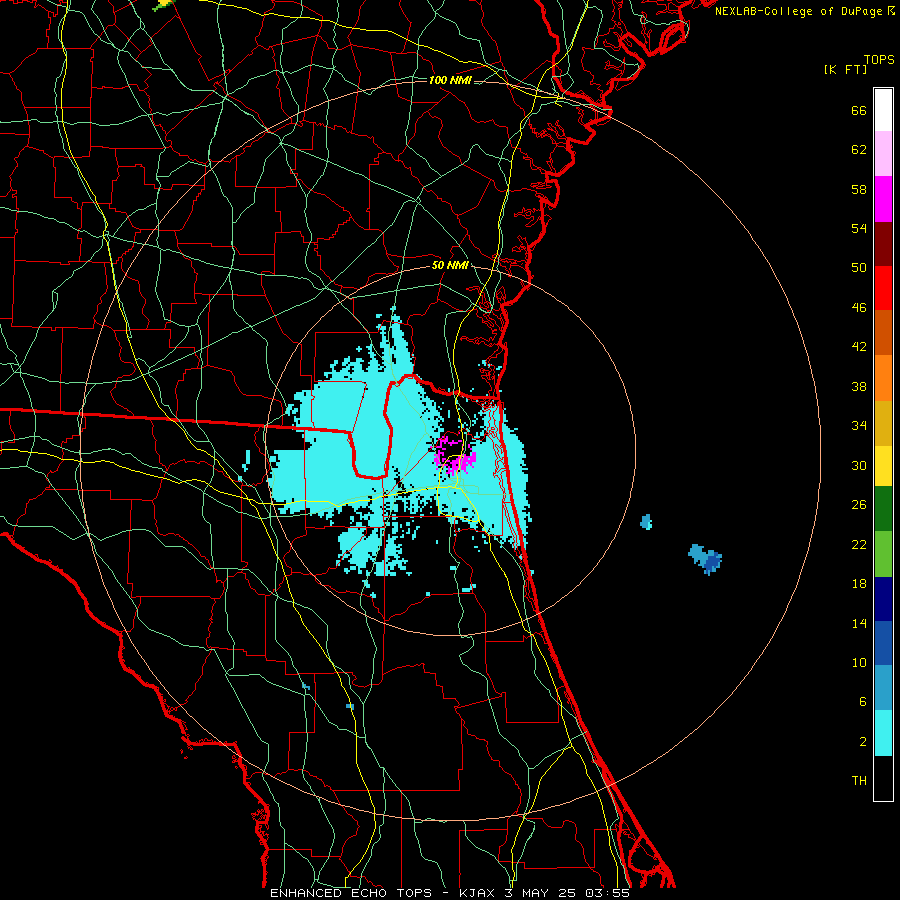
Task: Pick the dark red legend swatch
Action: point(883,243)
